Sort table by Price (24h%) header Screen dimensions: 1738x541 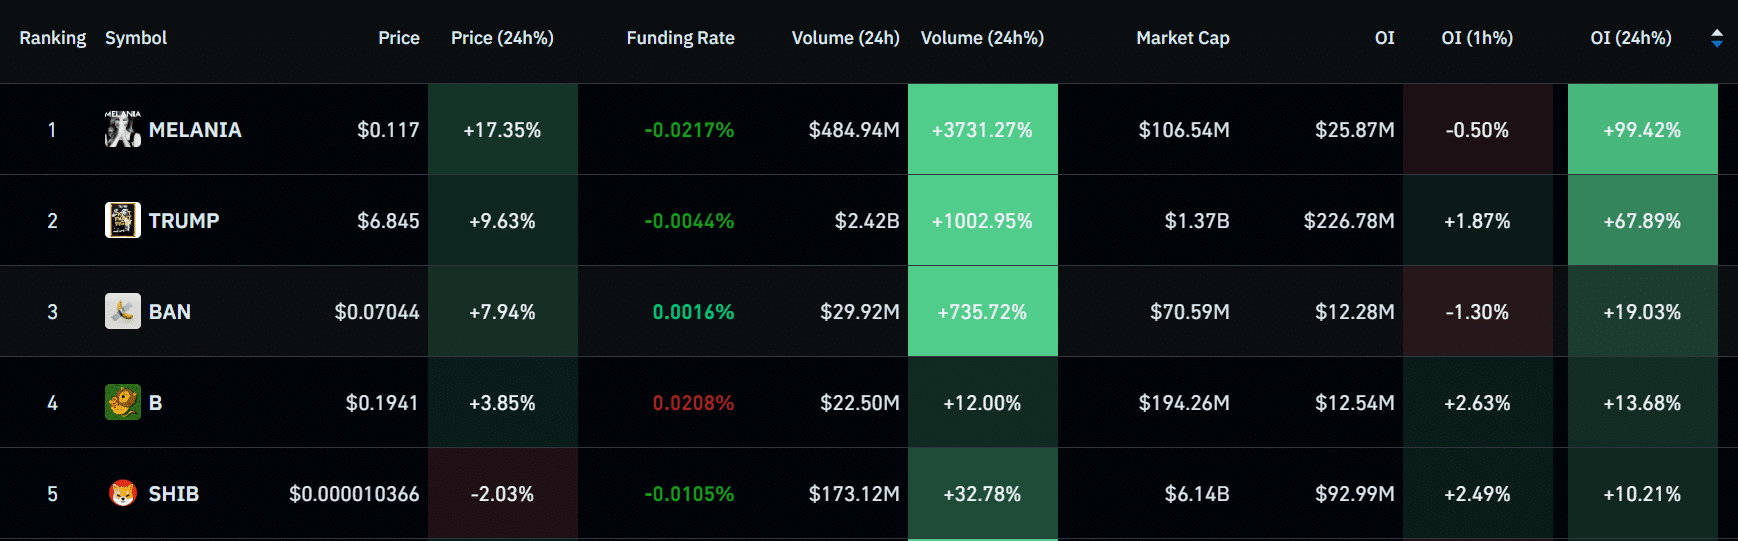pyautogui.click(x=502, y=38)
